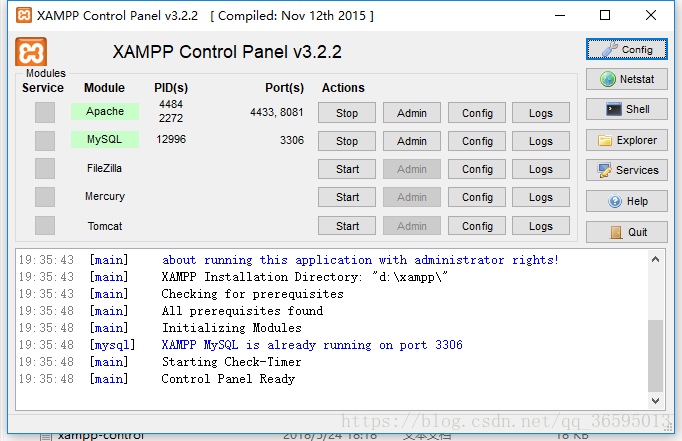Select the green Apache module label
The height and width of the screenshot is (441, 682).
coord(105,111)
